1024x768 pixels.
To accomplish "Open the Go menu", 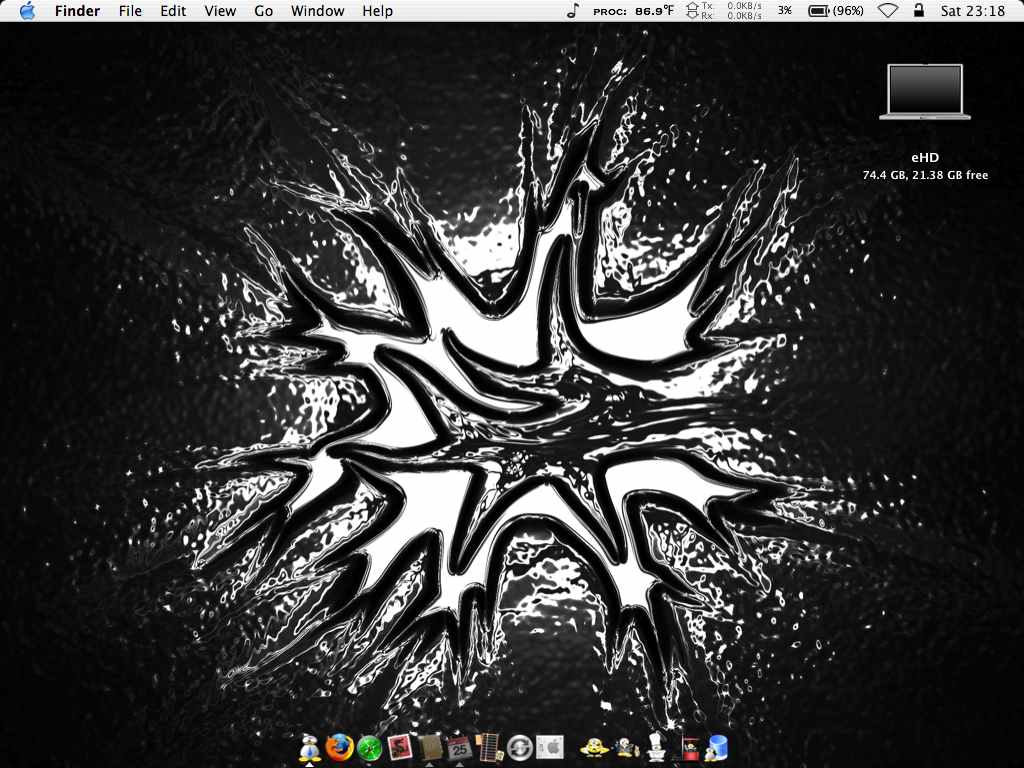I will click(263, 11).
